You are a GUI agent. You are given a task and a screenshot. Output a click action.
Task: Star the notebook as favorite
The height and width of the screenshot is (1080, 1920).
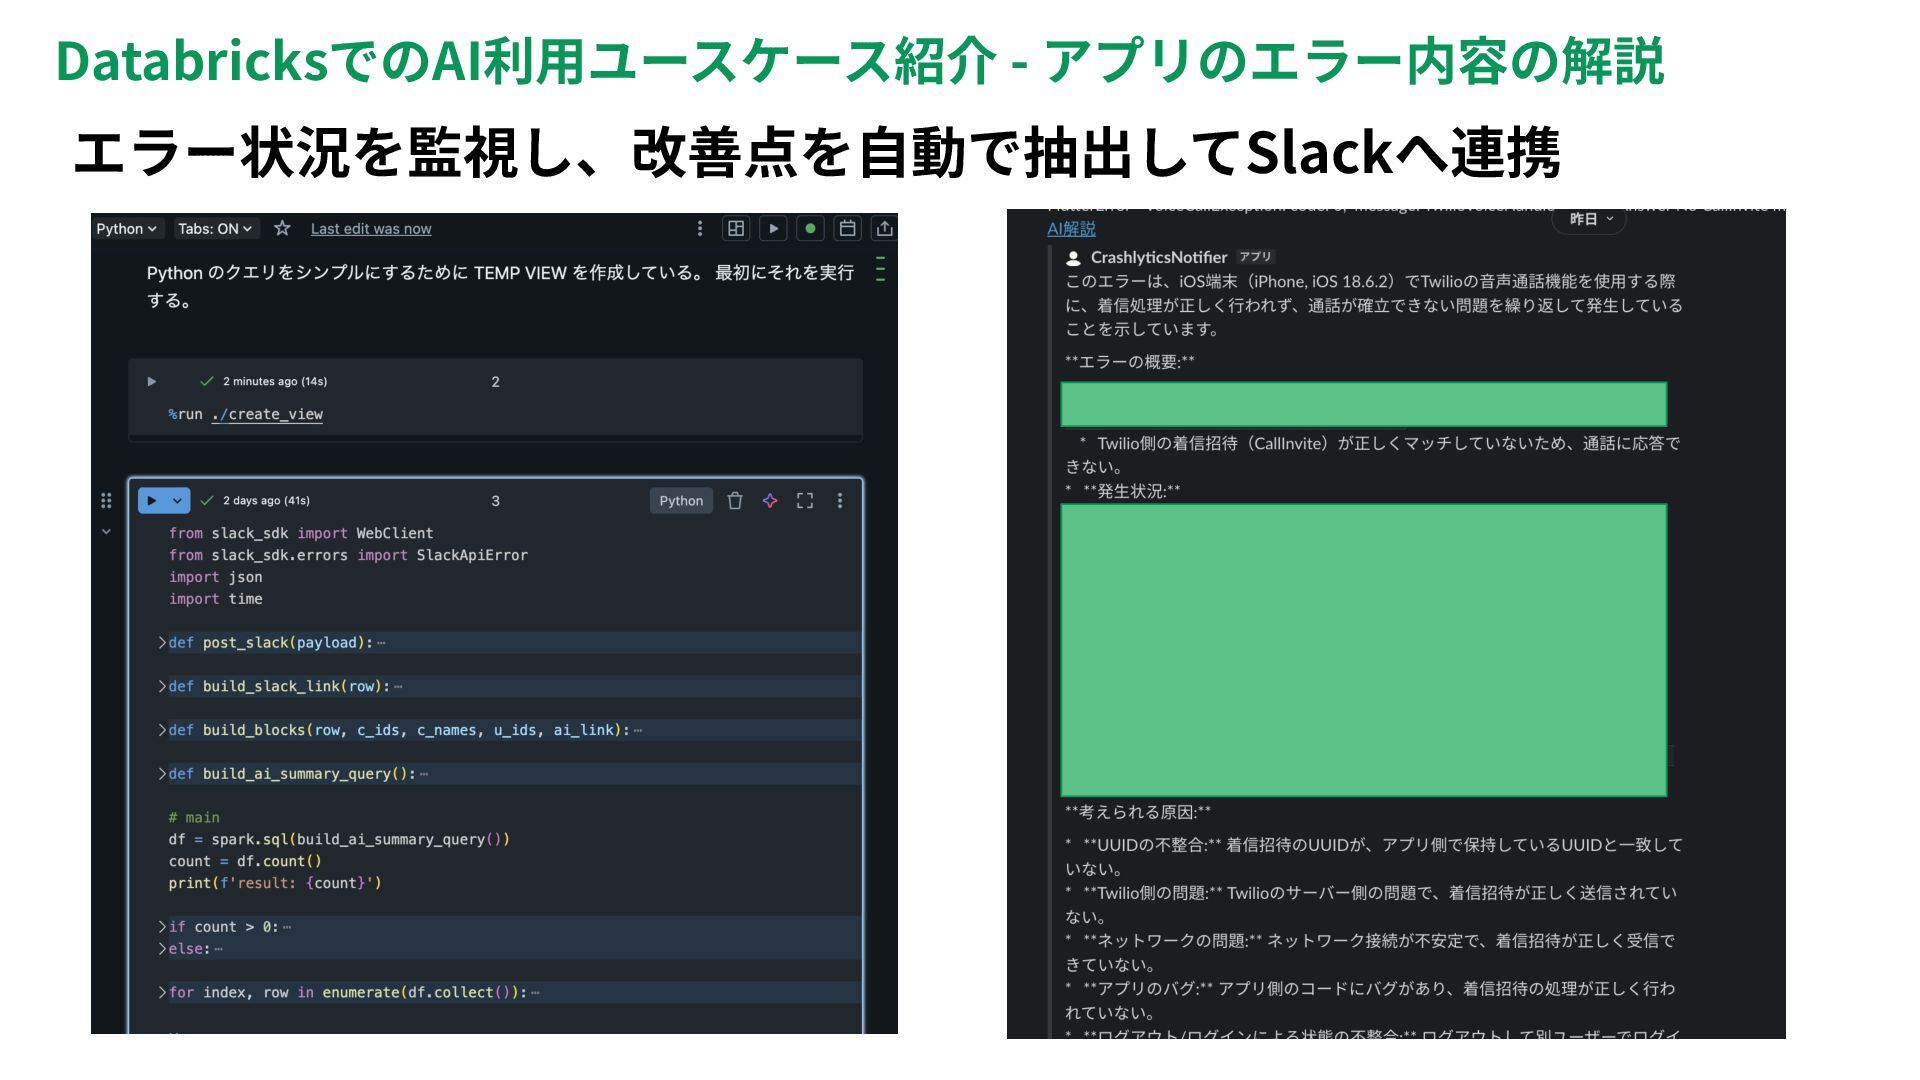tap(282, 228)
